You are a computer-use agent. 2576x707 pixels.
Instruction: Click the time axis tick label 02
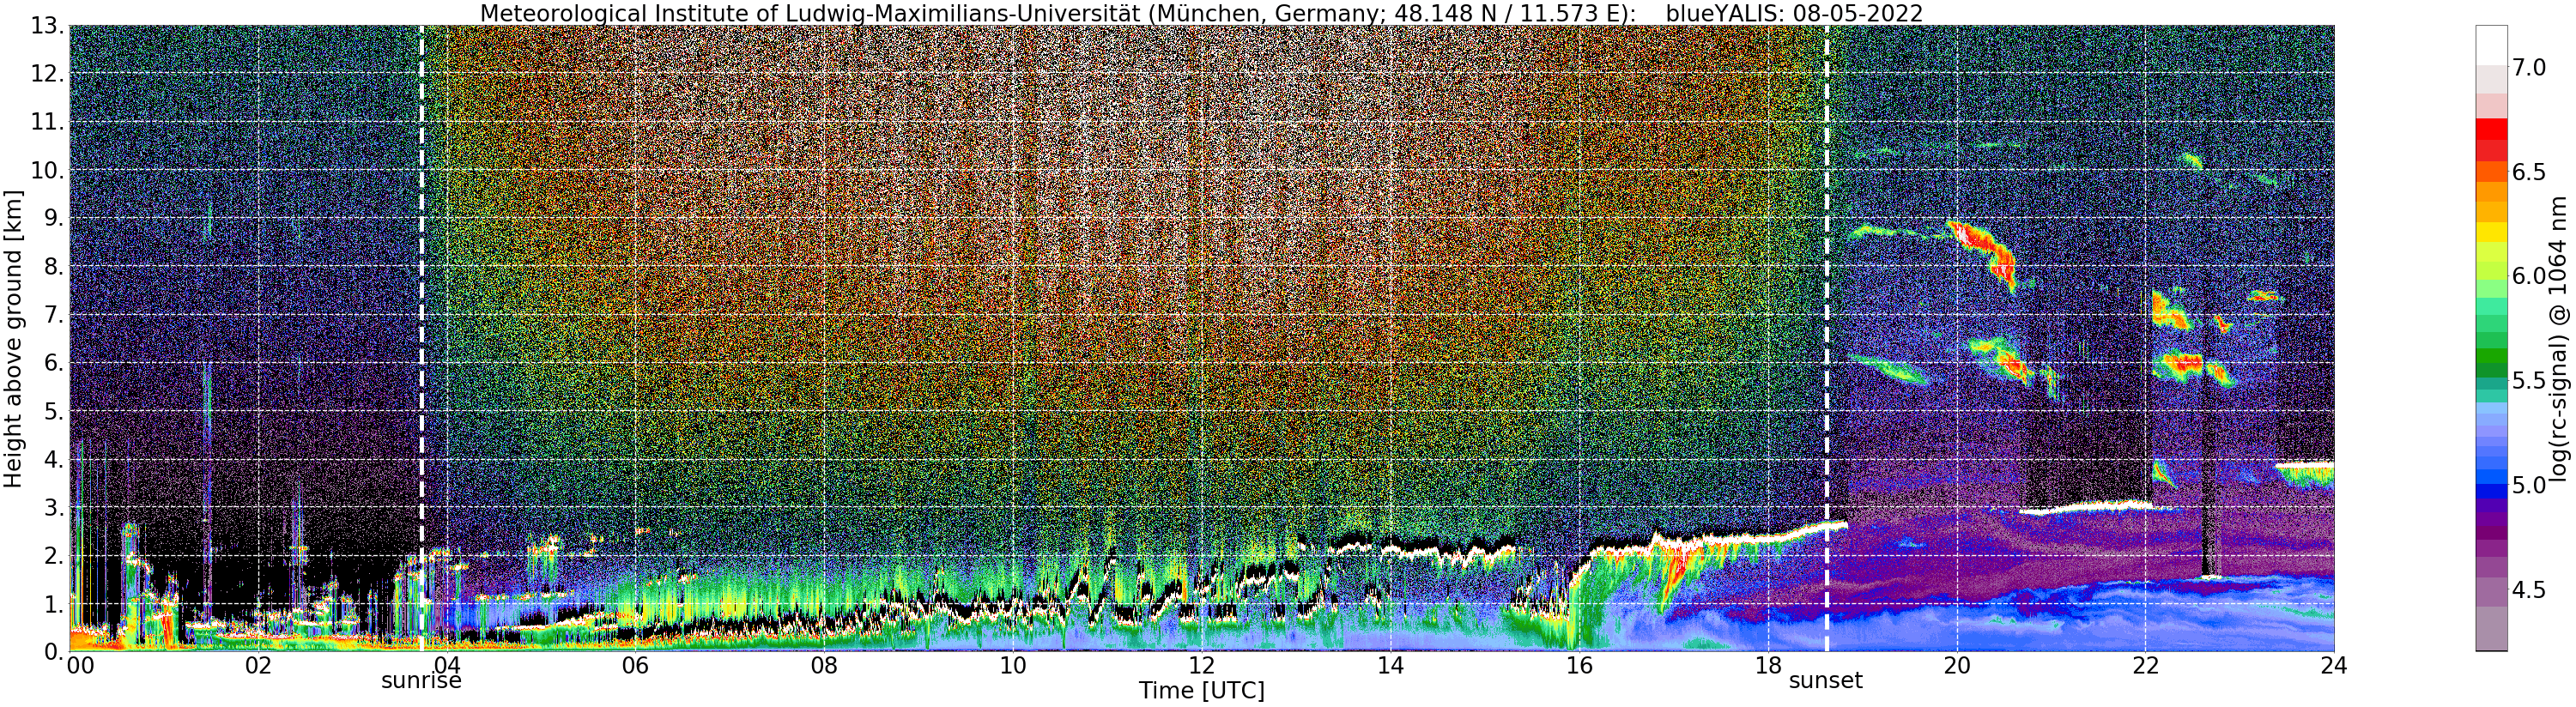258,665
